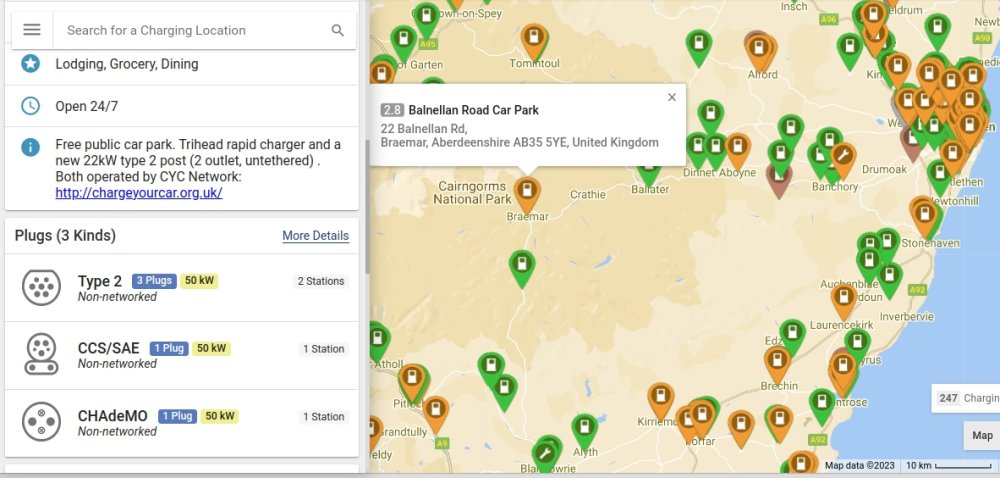Click the 247 Charging locations counter

pyautogui.click(x=966, y=398)
